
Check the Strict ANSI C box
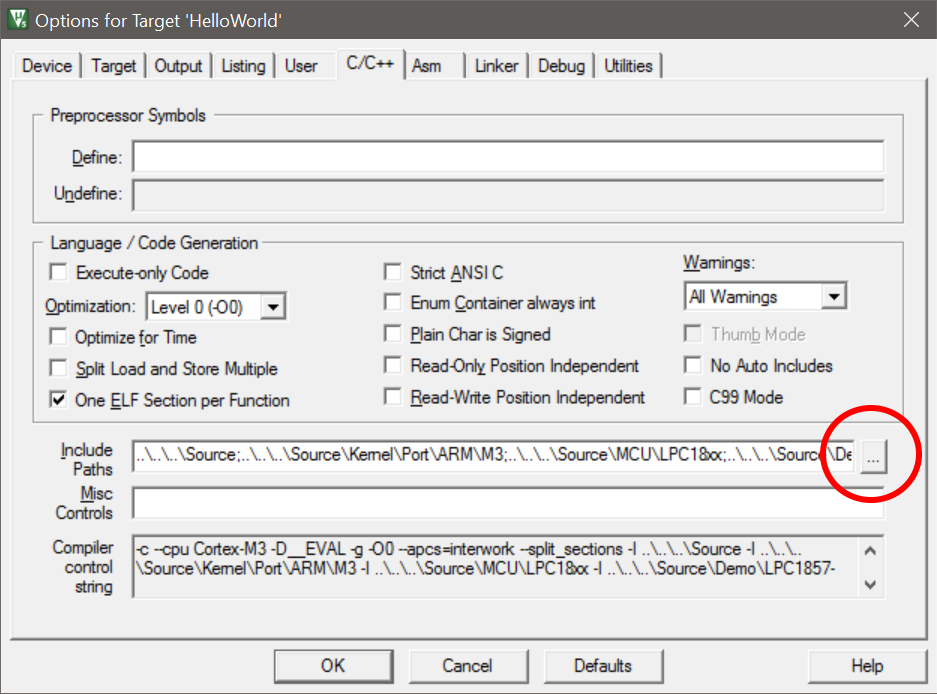pos(393,273)
